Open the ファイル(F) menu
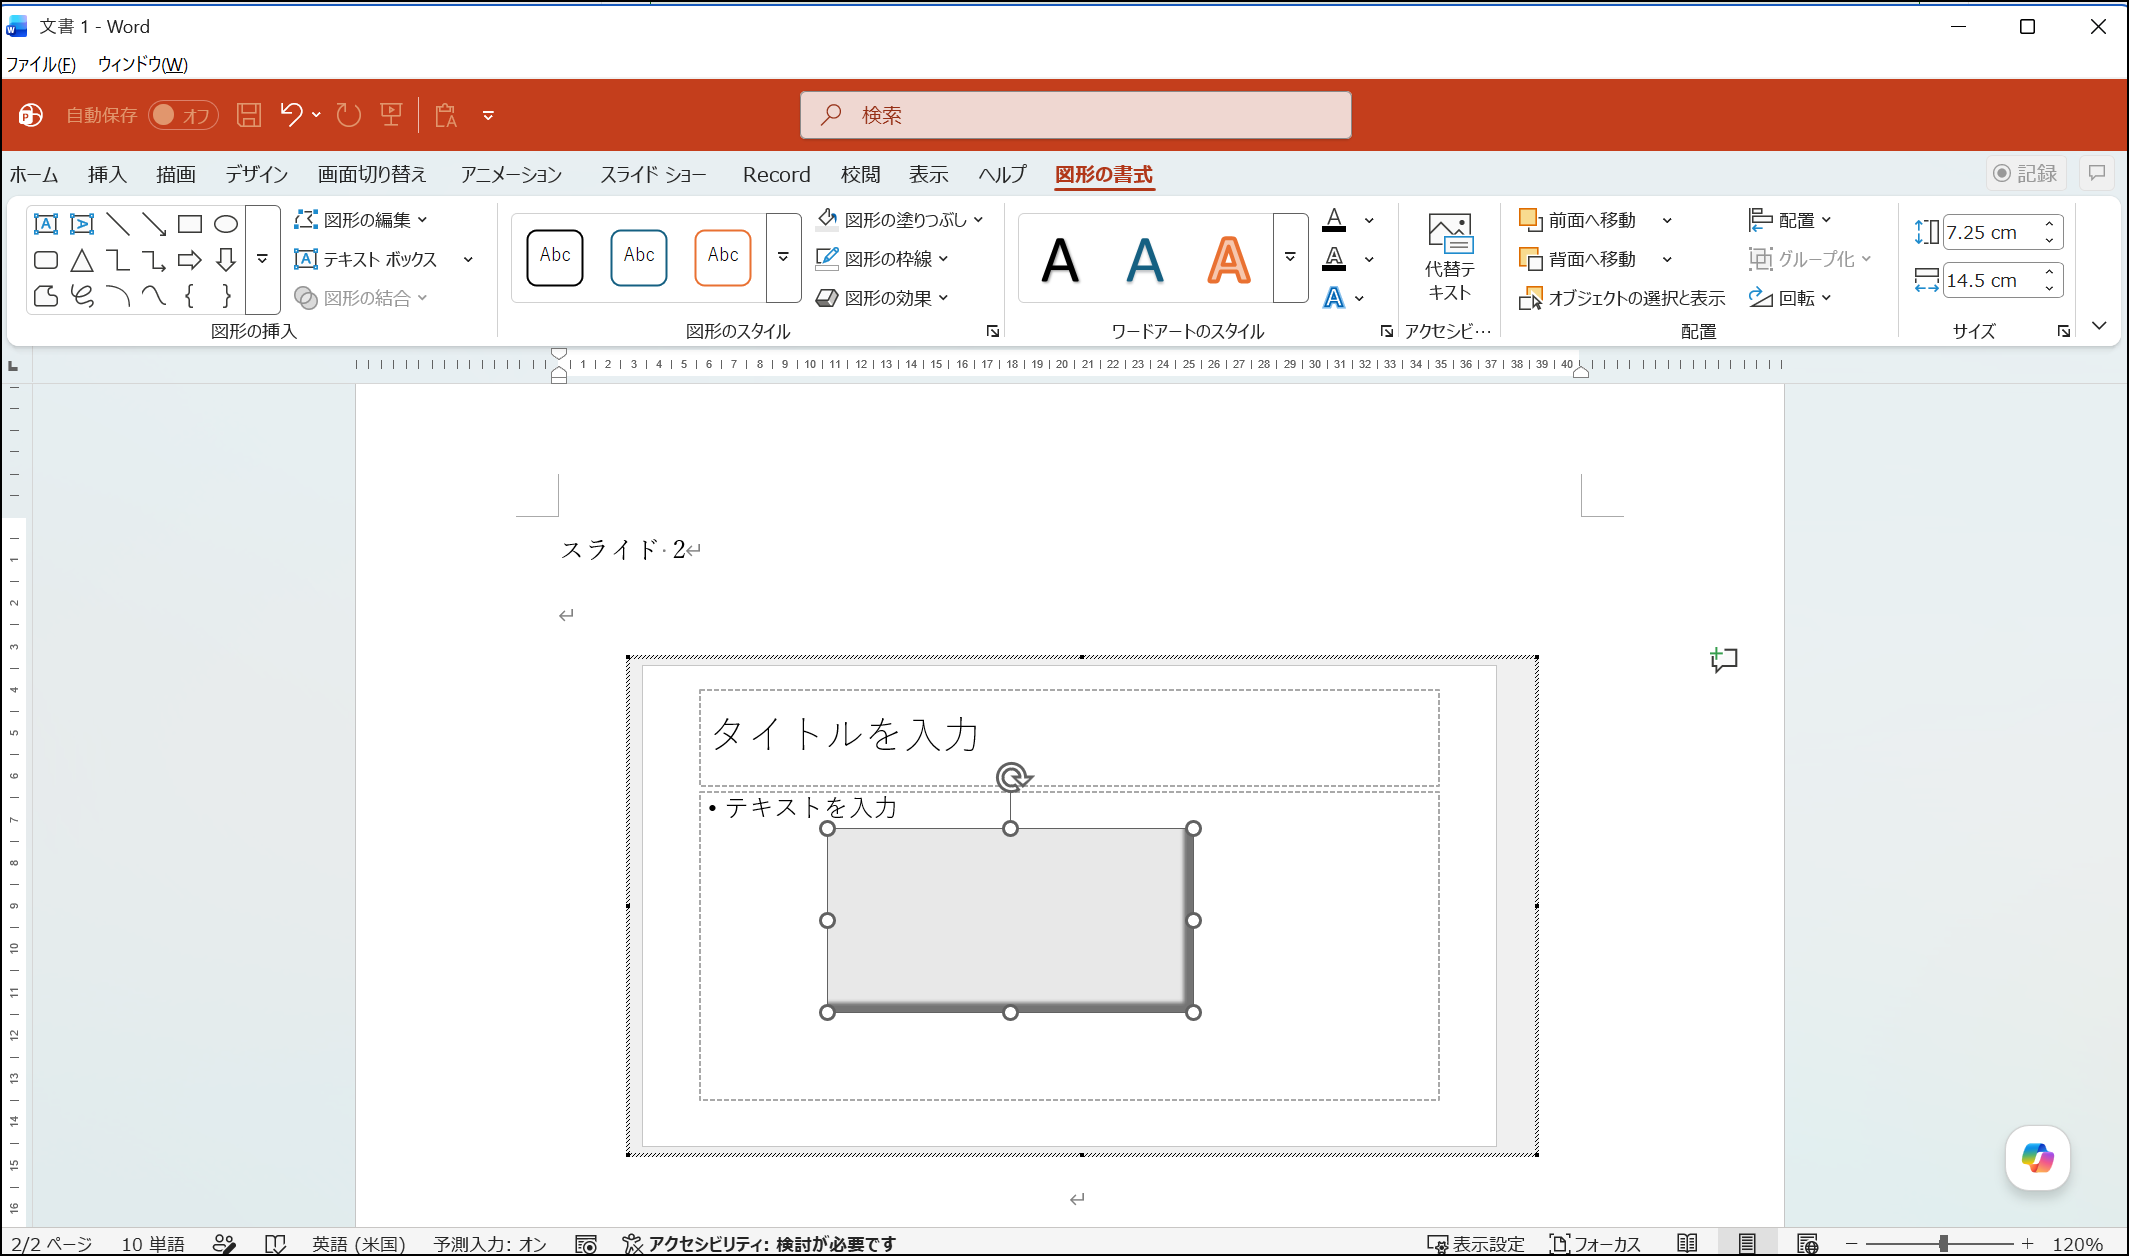This screenshot has height=1256, width=2129. point(41,65)
